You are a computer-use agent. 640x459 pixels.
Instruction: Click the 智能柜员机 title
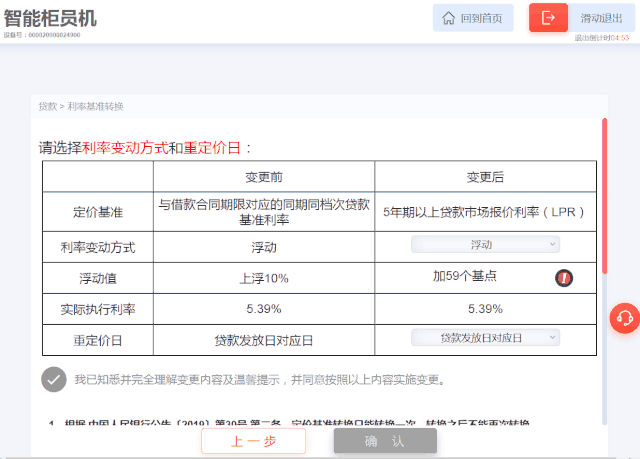(50, 18)
